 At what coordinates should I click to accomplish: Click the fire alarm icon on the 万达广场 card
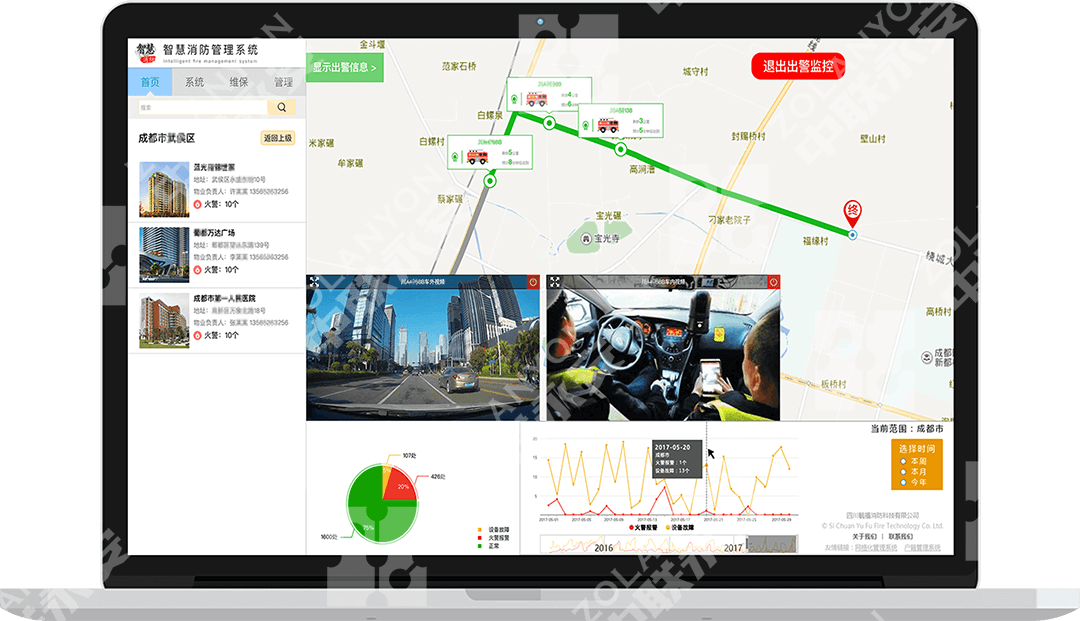click(x=197, y=270)
